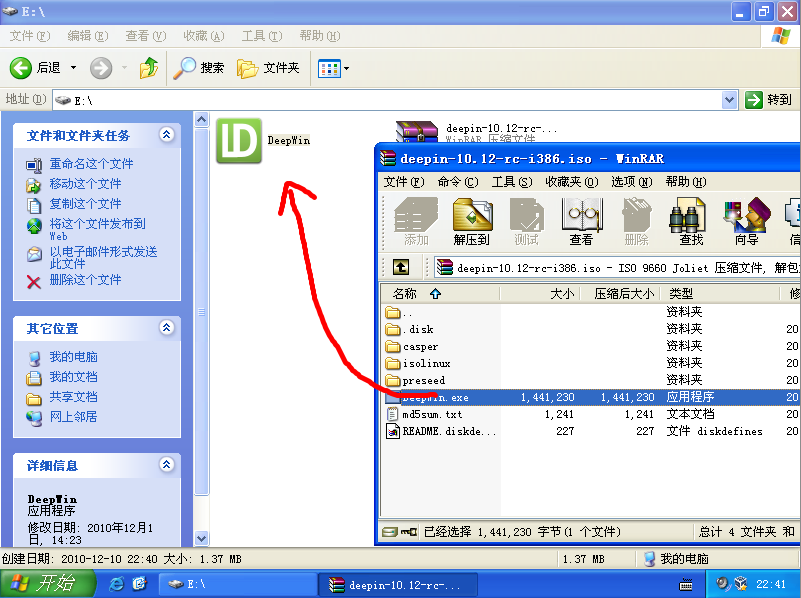The height and width of the screenshot is (598, 801).
Task: Open the Views icon in Explorer toolbar
Action: [329, 68]
